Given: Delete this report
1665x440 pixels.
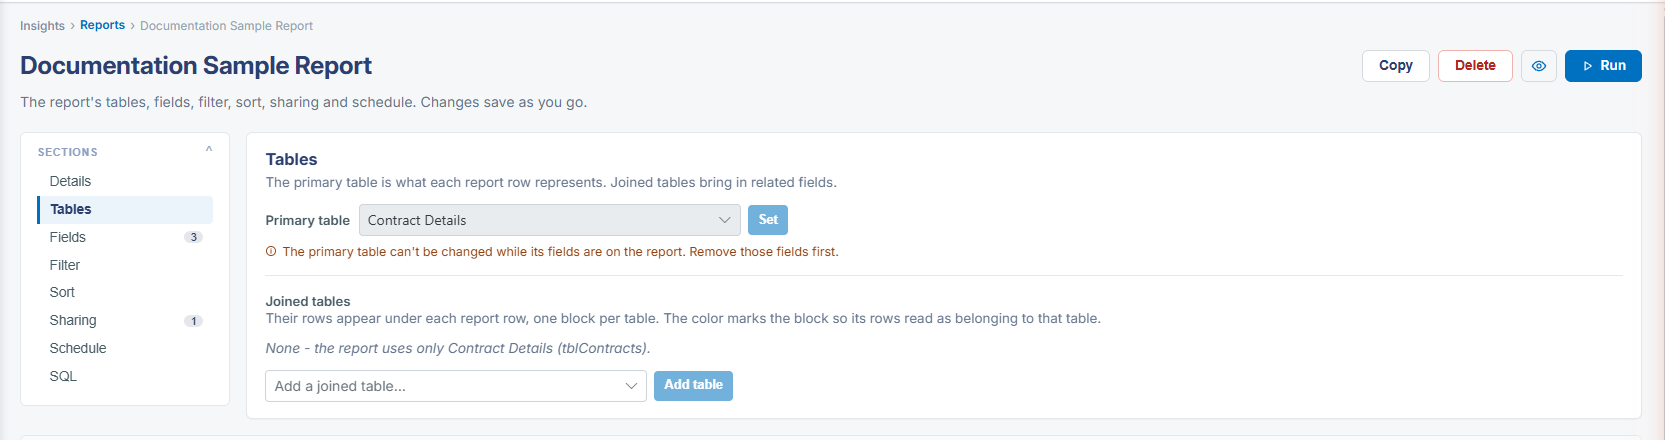Looking at the screenshot, I should pos(1475,66).
